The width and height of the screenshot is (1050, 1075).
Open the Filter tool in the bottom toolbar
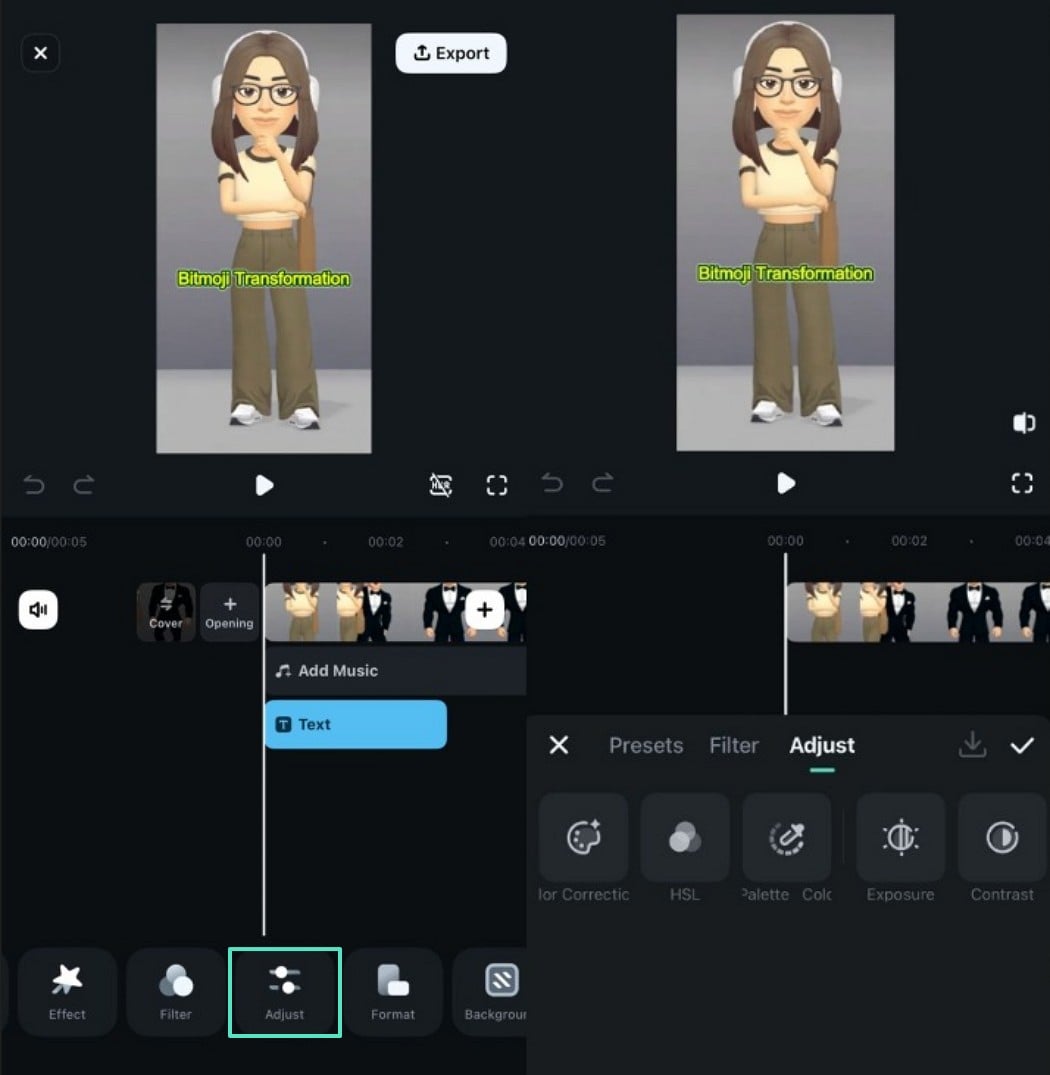point(175,992)
